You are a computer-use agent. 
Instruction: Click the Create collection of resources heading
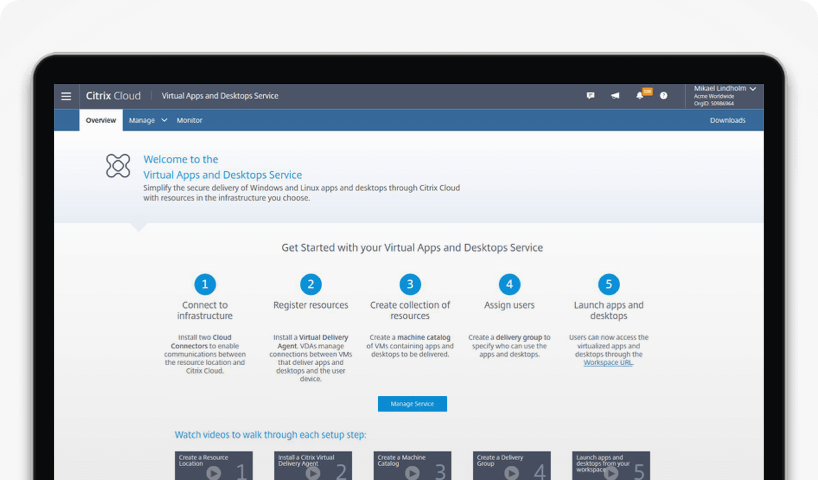click(410, 310)
